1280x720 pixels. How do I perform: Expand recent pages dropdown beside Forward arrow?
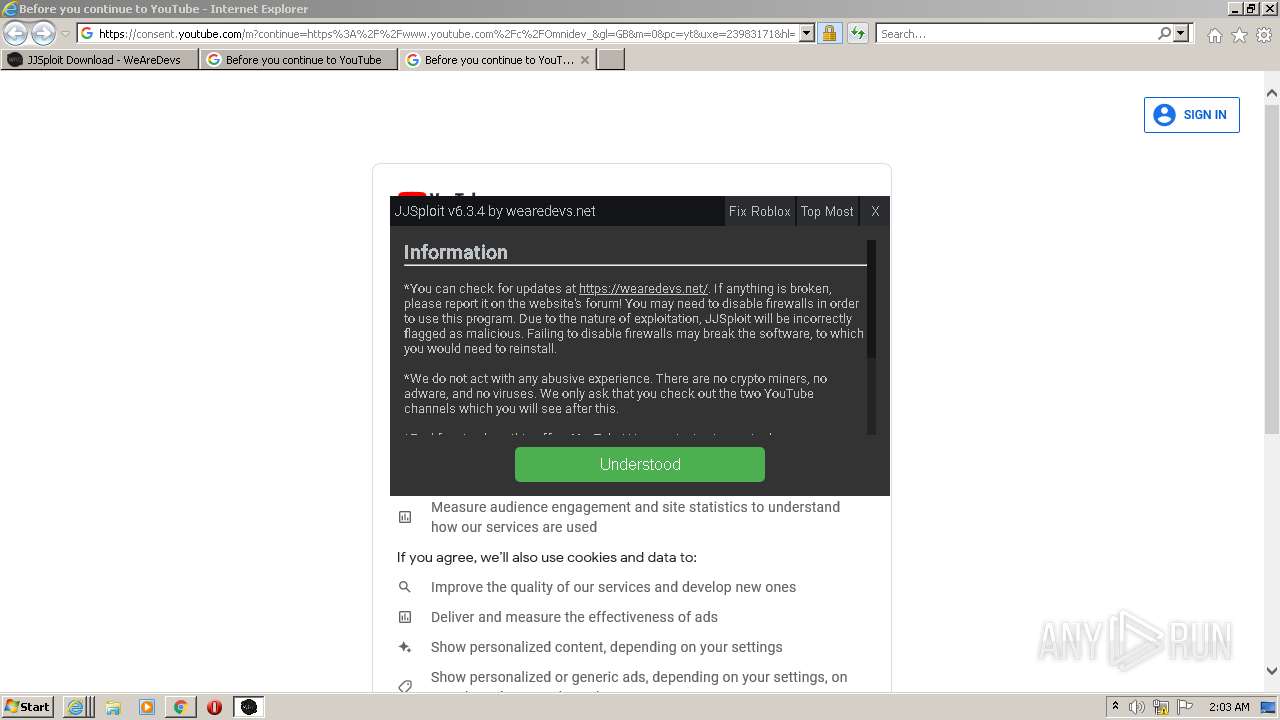pyautogui.click(x=65, y=34)
